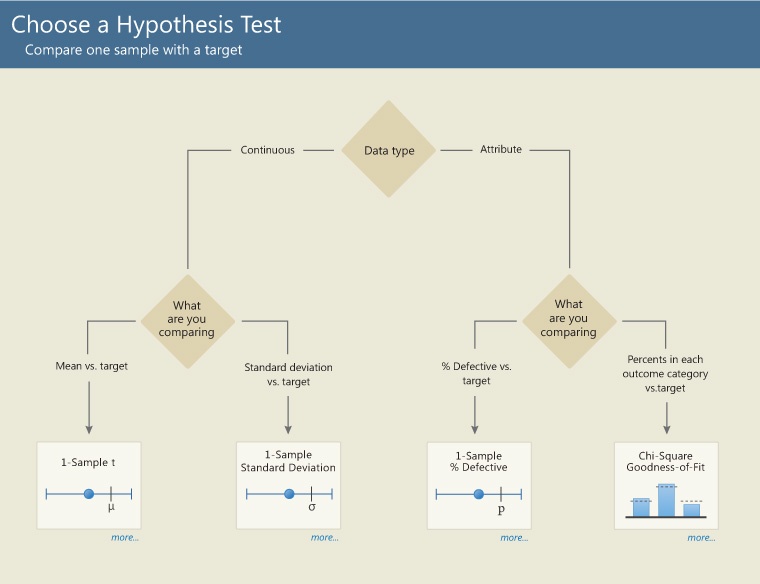Select the 1-Sample t test title

click(88, 462)
